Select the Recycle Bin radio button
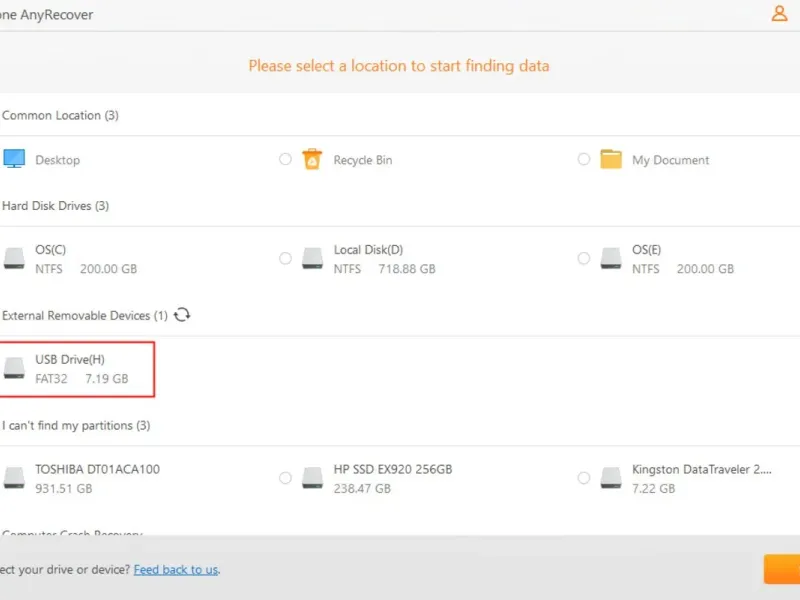800x600 pixels. coord(285,159)
